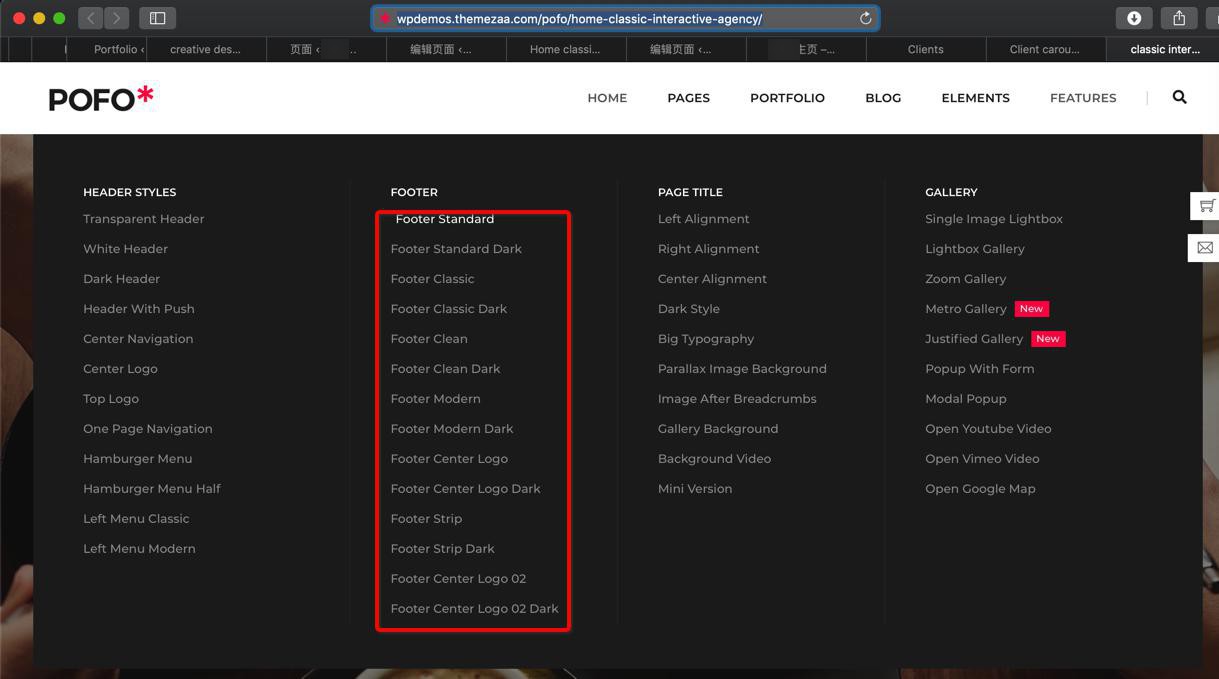
Task: Select Footer Standard link
Action: [444, 219]
